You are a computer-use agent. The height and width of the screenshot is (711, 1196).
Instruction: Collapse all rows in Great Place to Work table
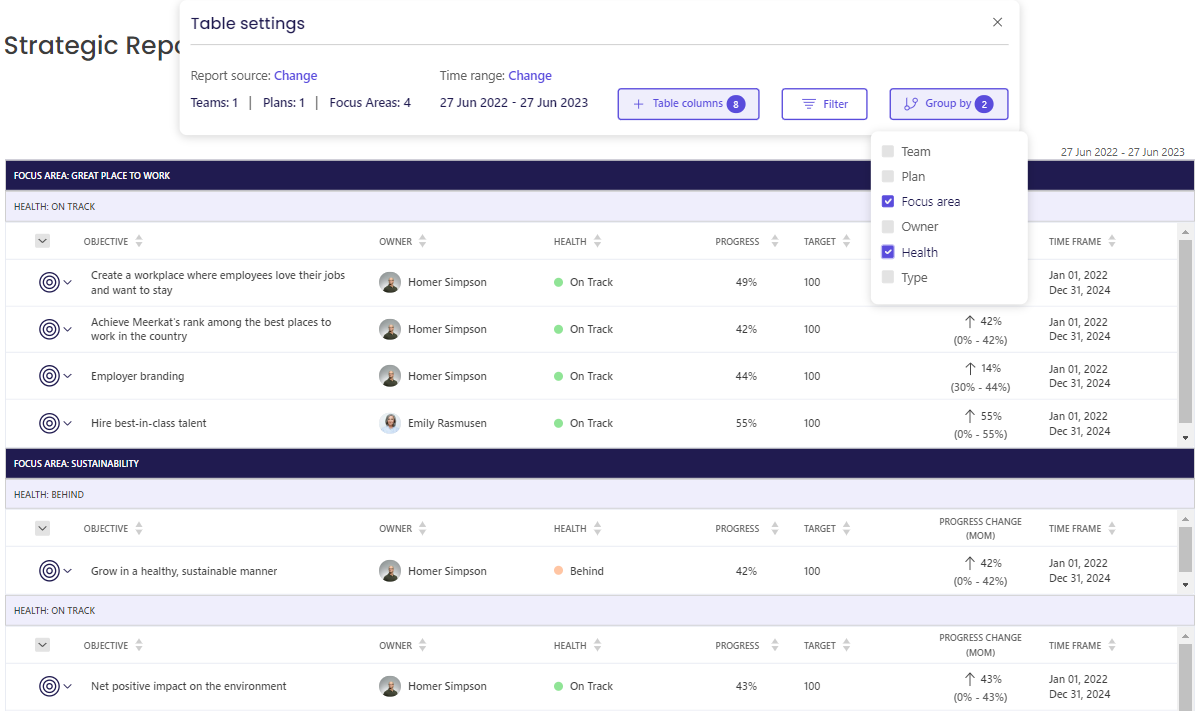click(42, 241)
